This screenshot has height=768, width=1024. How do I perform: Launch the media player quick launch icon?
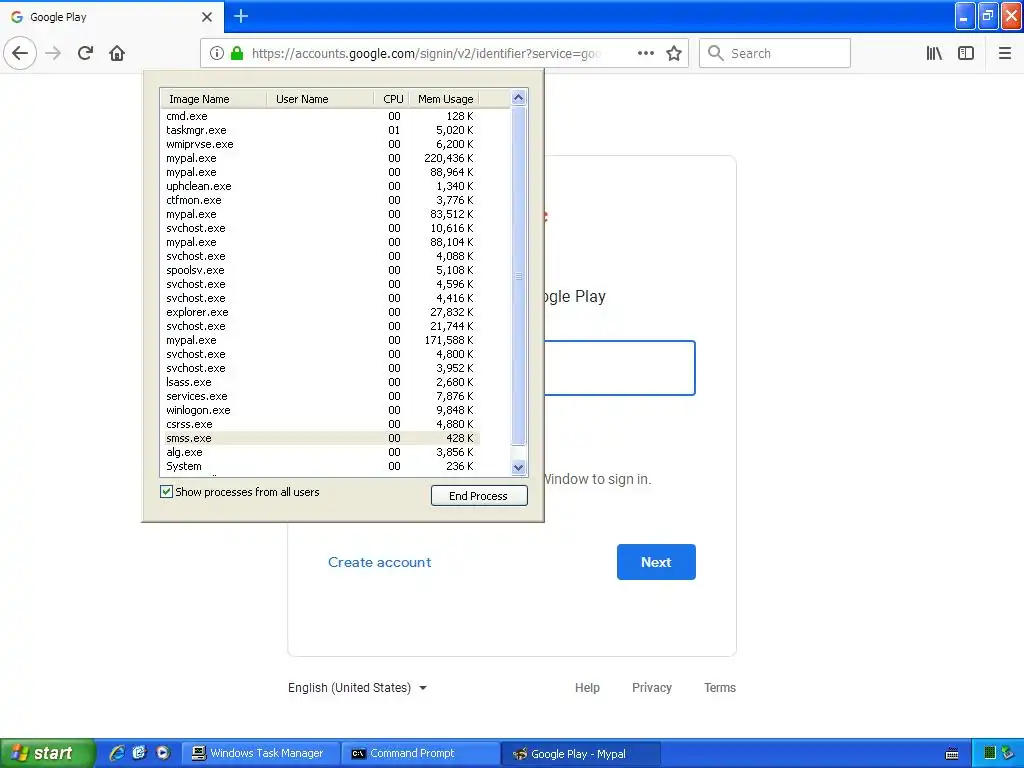[163, 753]
